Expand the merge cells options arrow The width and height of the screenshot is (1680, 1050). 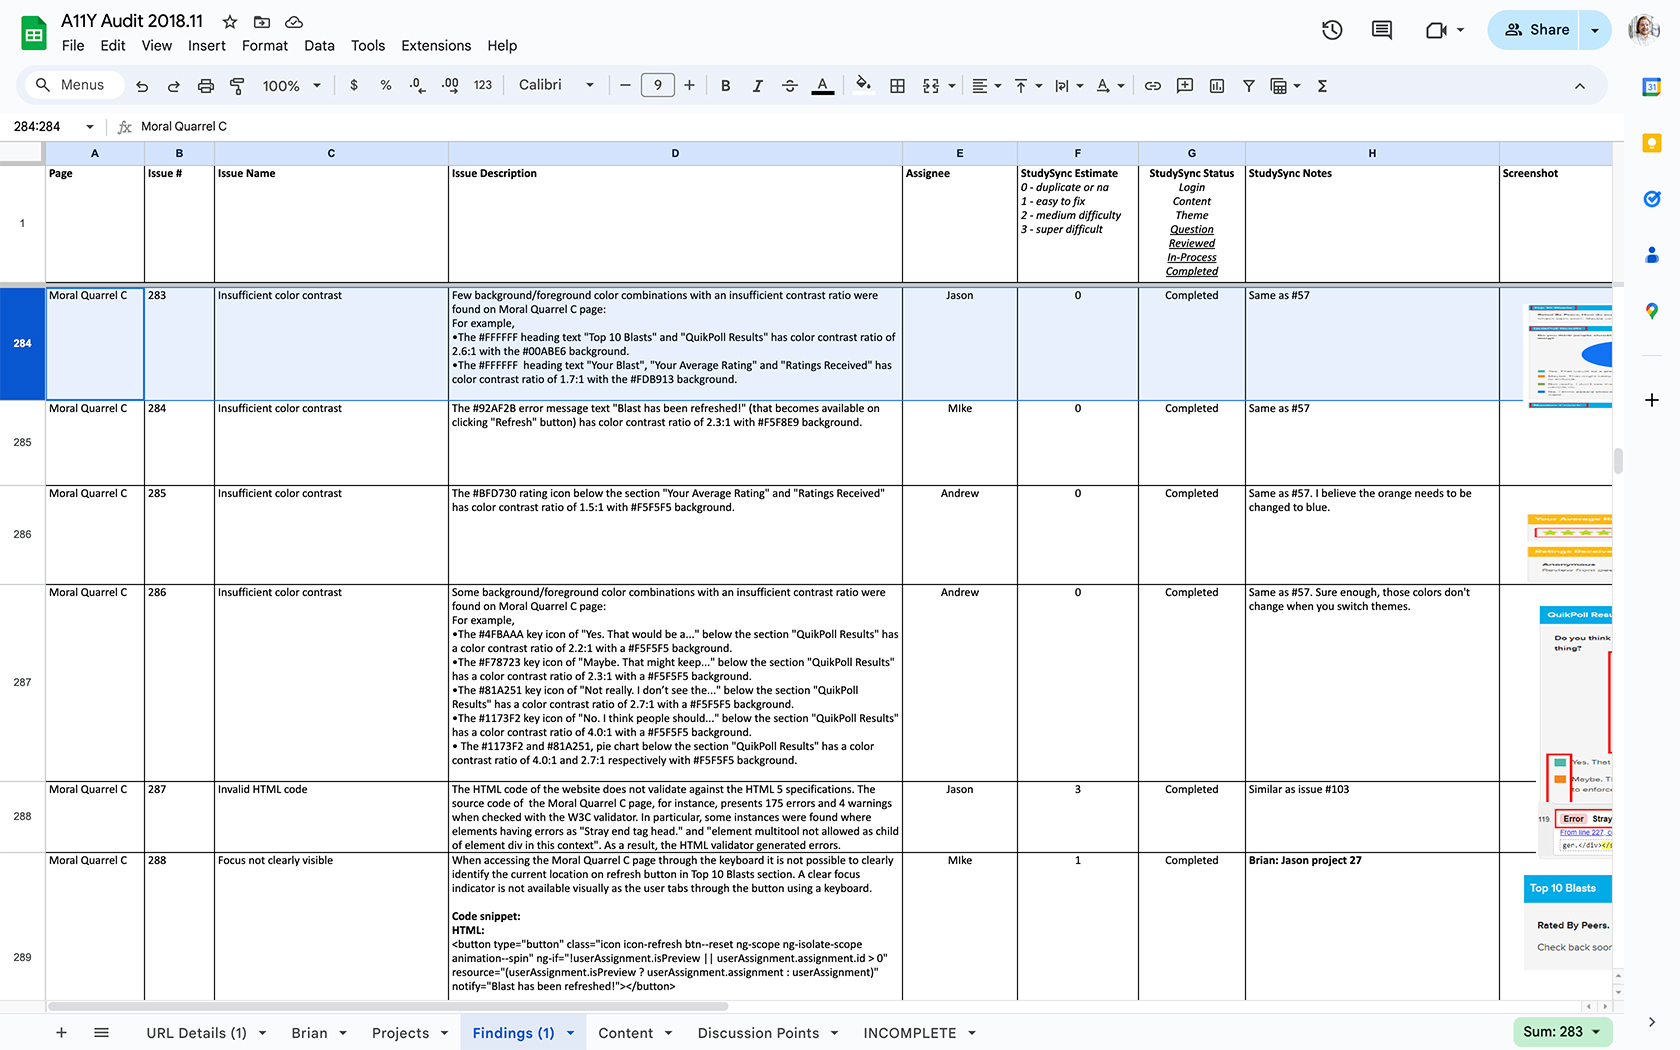click(952, 86)
